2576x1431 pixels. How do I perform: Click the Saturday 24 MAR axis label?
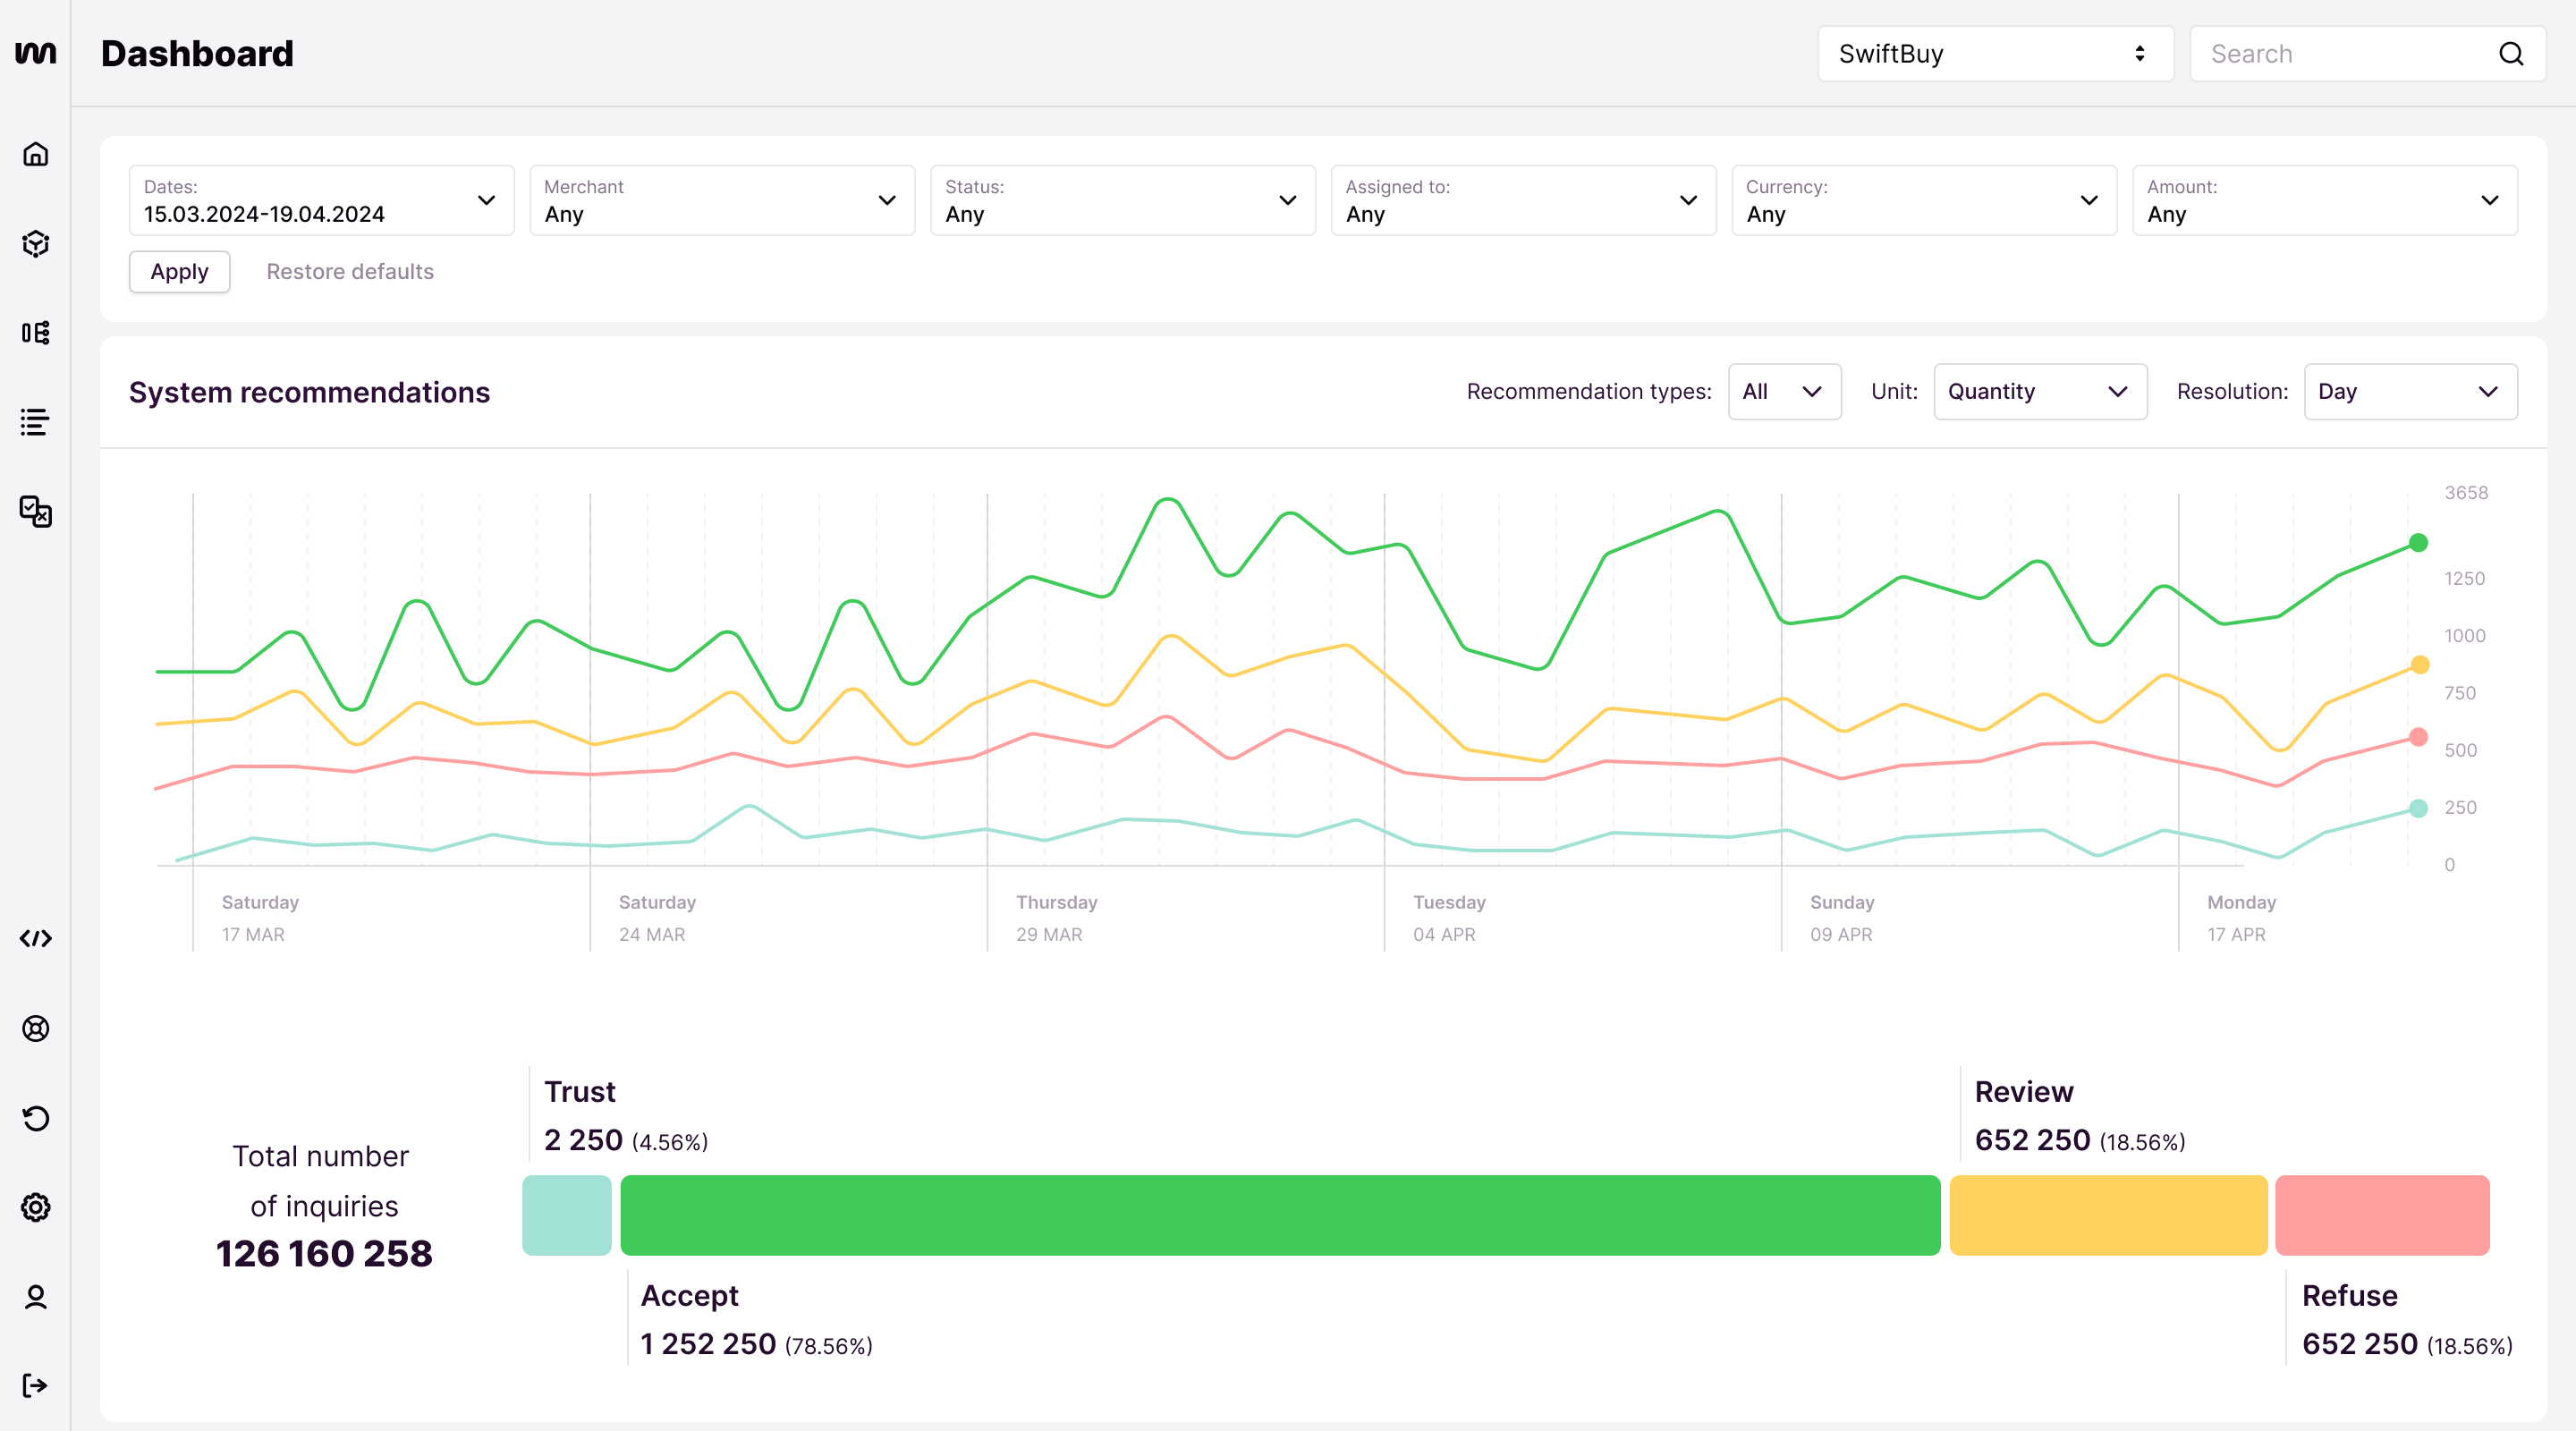(x=657, y=918)
